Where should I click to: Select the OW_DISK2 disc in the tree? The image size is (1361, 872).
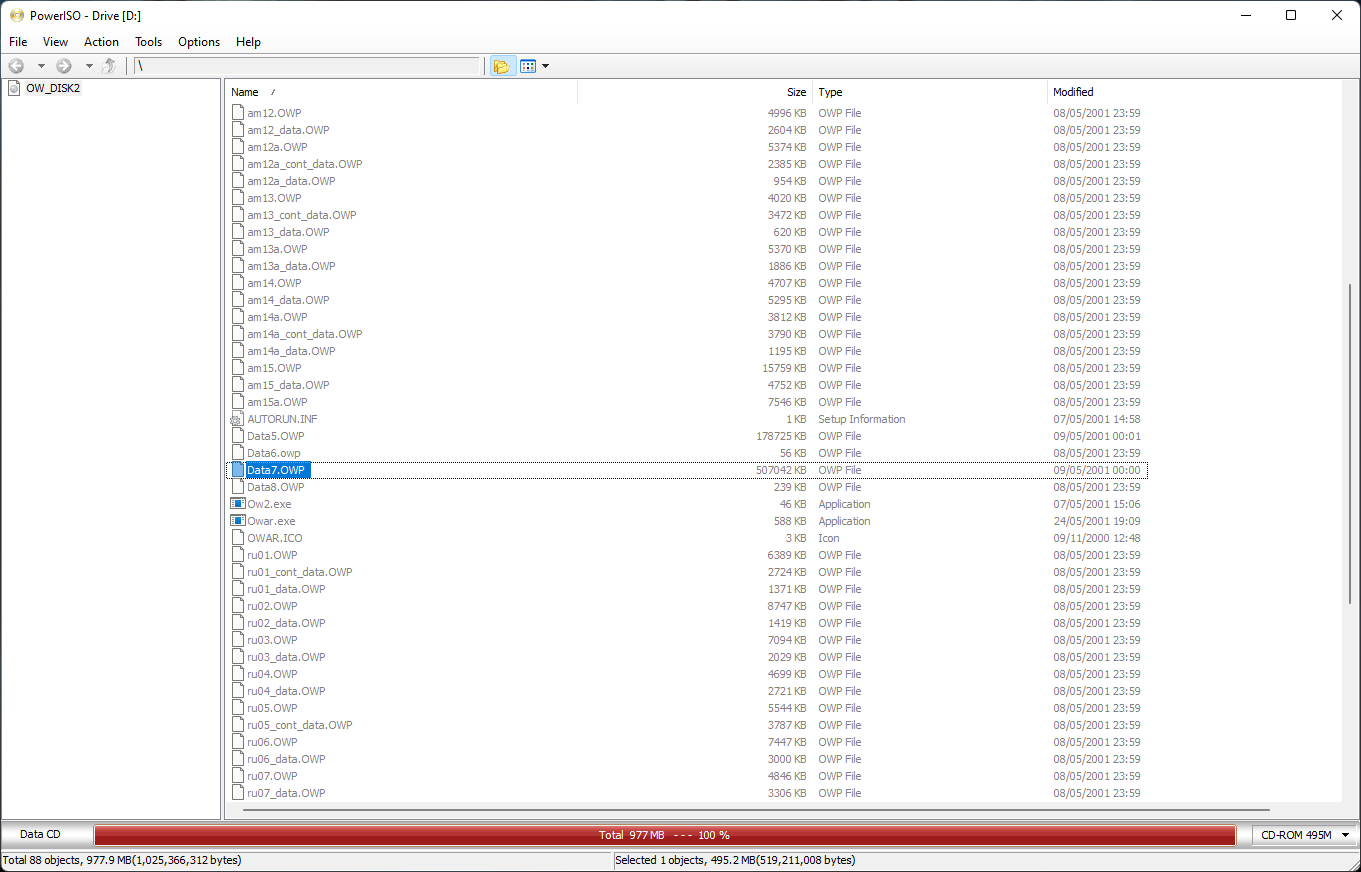(53, 88)
